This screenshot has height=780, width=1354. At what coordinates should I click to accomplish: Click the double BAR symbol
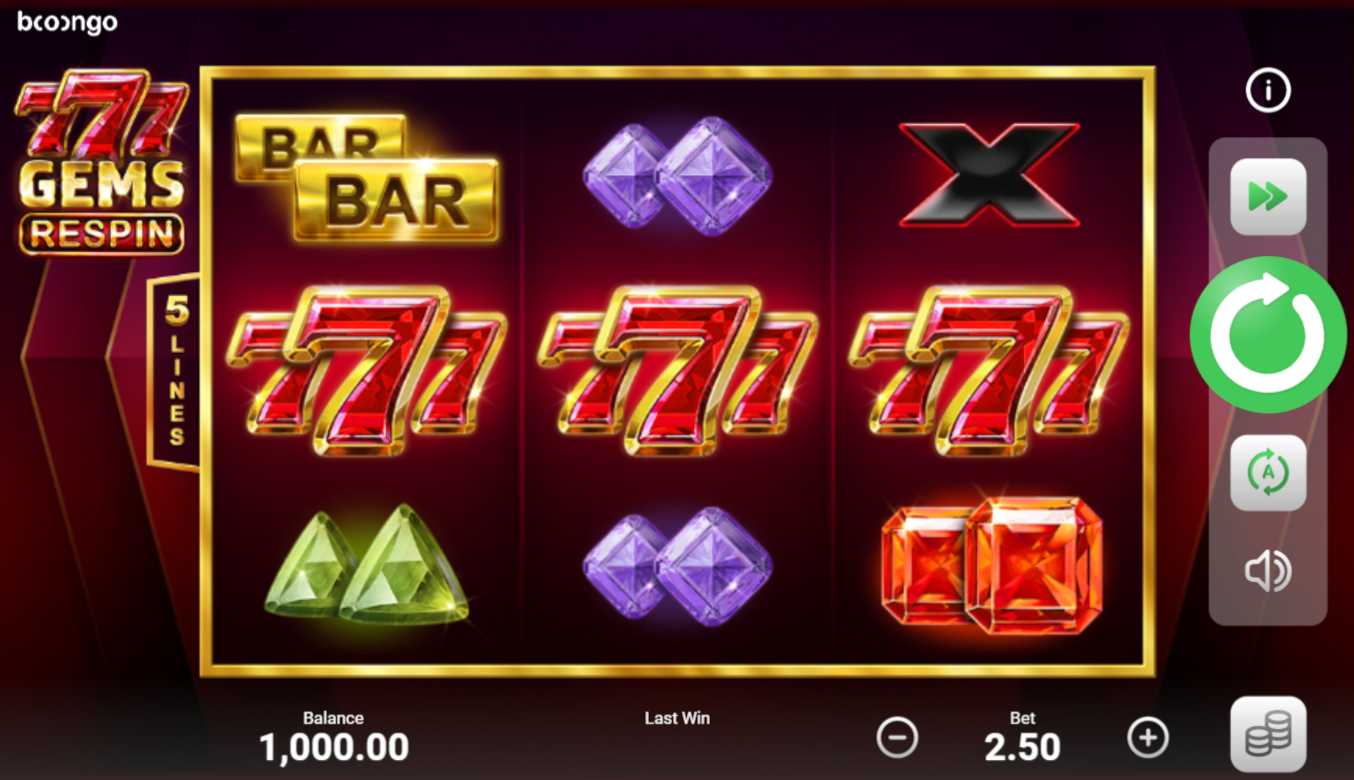click(x=367, y=177)
